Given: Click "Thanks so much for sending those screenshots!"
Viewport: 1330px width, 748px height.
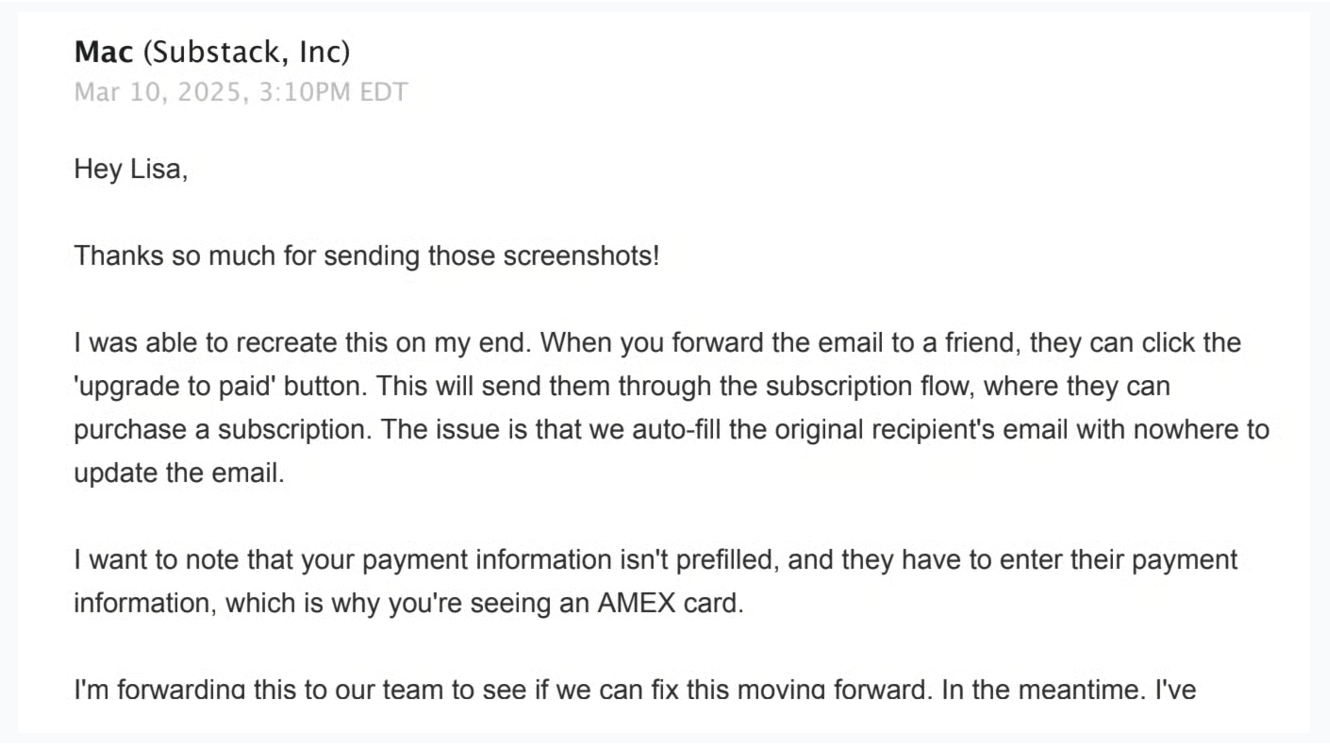Looking at the screenshot, I should (x=366, y=256).
